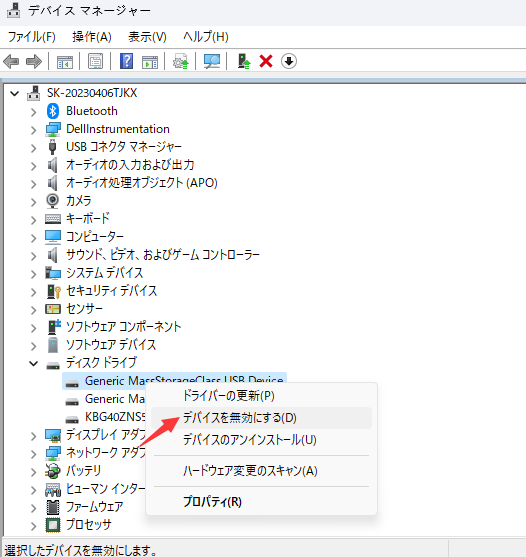Select the SK-20230406TJKX computer name

[x=92, y=93]
